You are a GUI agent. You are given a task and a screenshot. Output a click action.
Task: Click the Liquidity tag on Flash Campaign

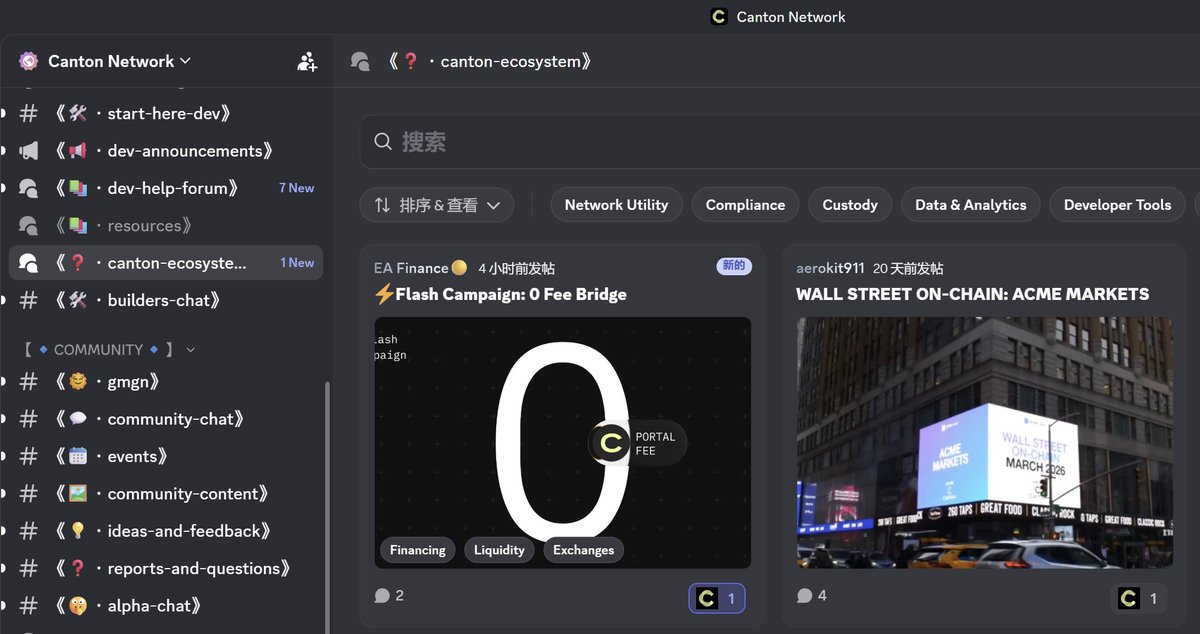pyautogui.click(x=499, y=550)
